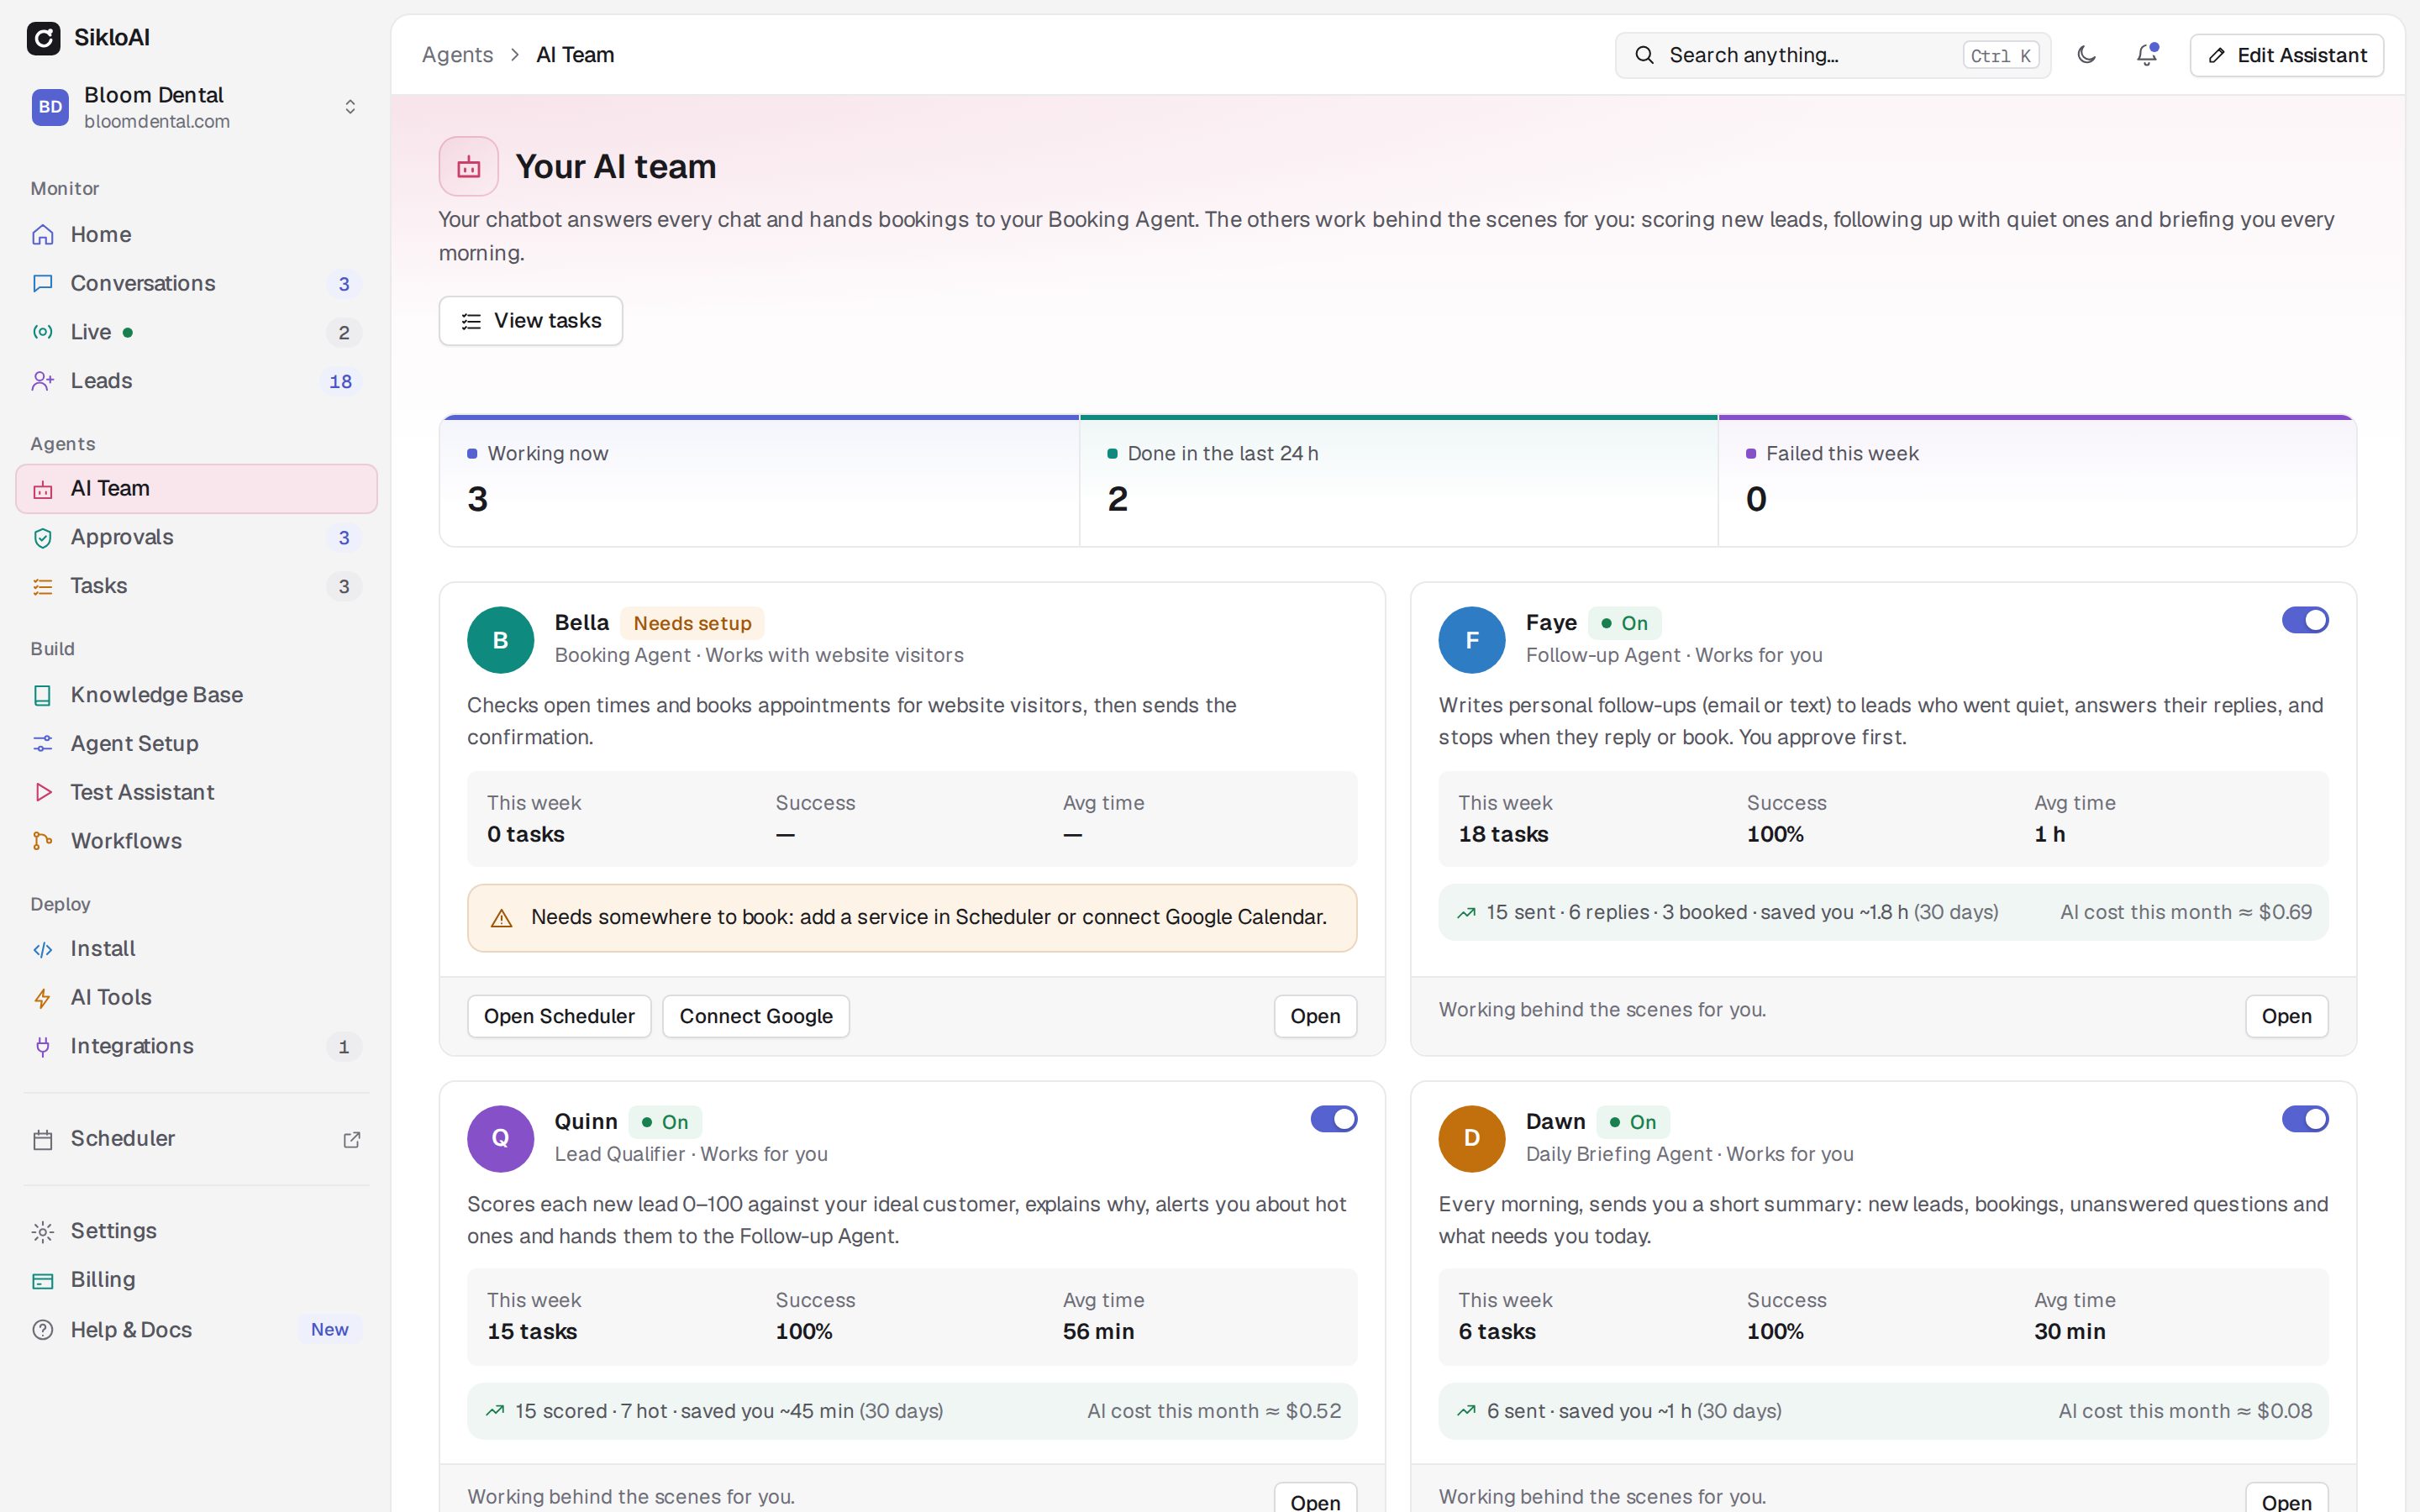2420x1512 pixels.
Task: Click the Agents breadcrumb link
Action: coord(457,55)
